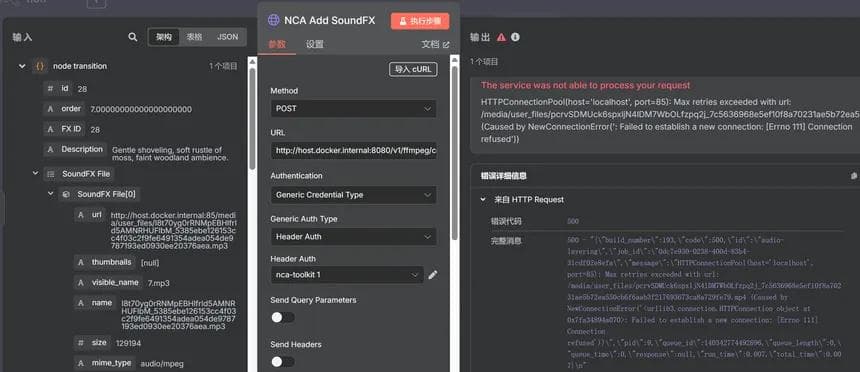Click the mime_type value audio/mpeg

pos(162,364)
